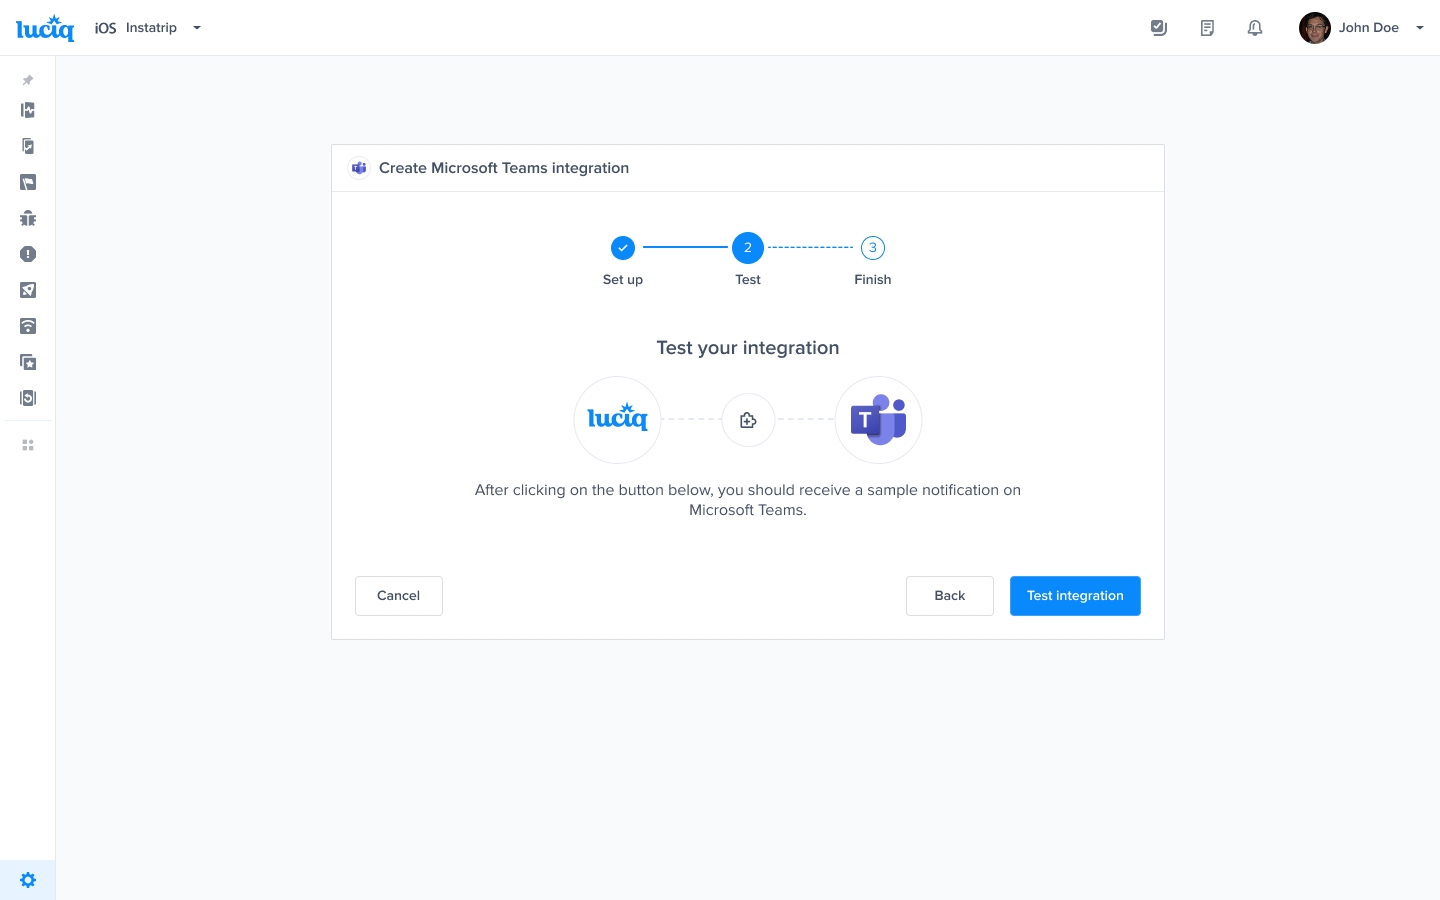Viewport: 1440px width, 900px height.
Task: Click the starred cards icon in sidebar
Action: pyautogui.click(x=28, y=362)
